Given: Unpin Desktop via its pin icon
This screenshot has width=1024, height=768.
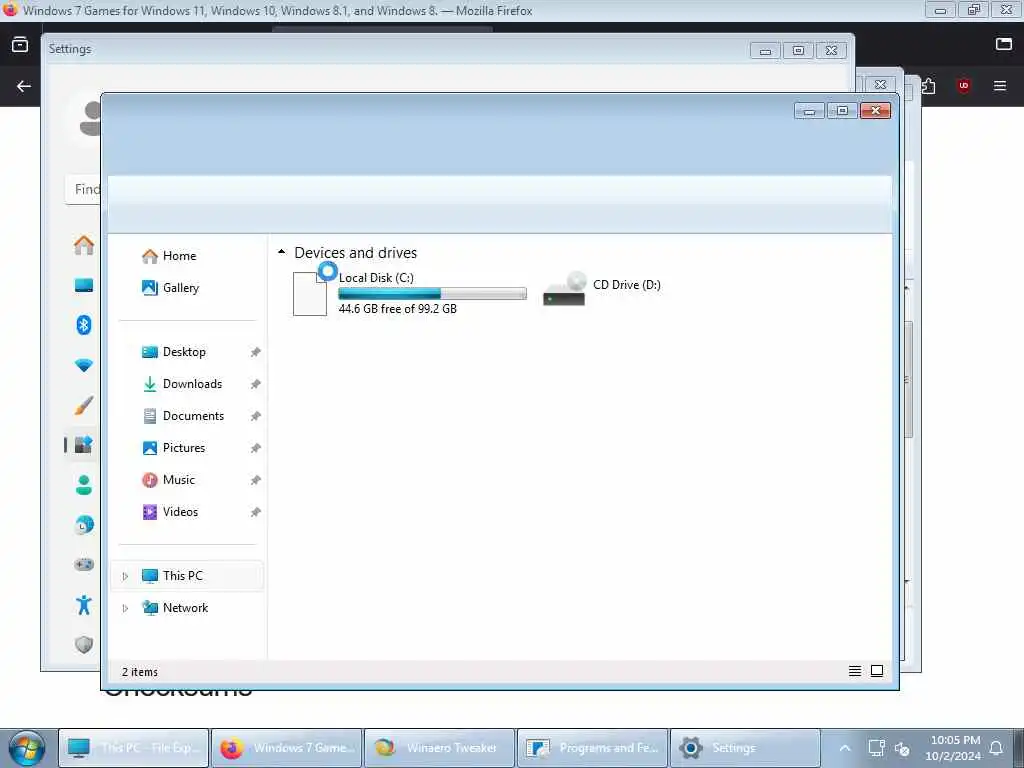Looking at the screenshot, I should click(x=255, y=352).
